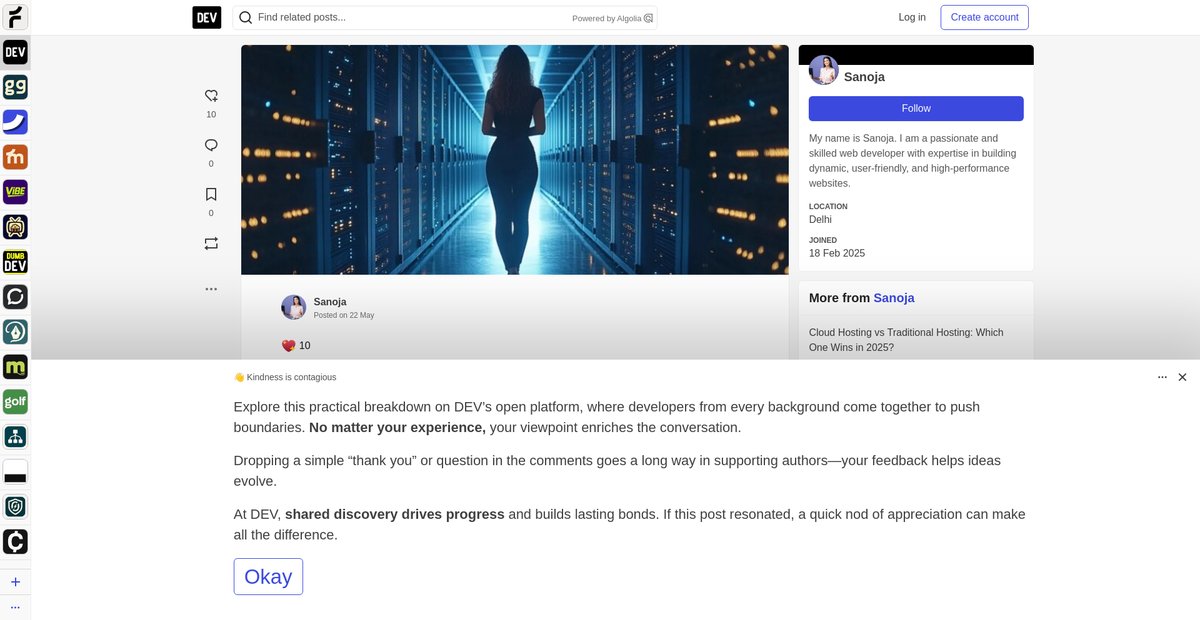Open the VIBE community icon
This screenshot has width=1200, height=620.
15,192
